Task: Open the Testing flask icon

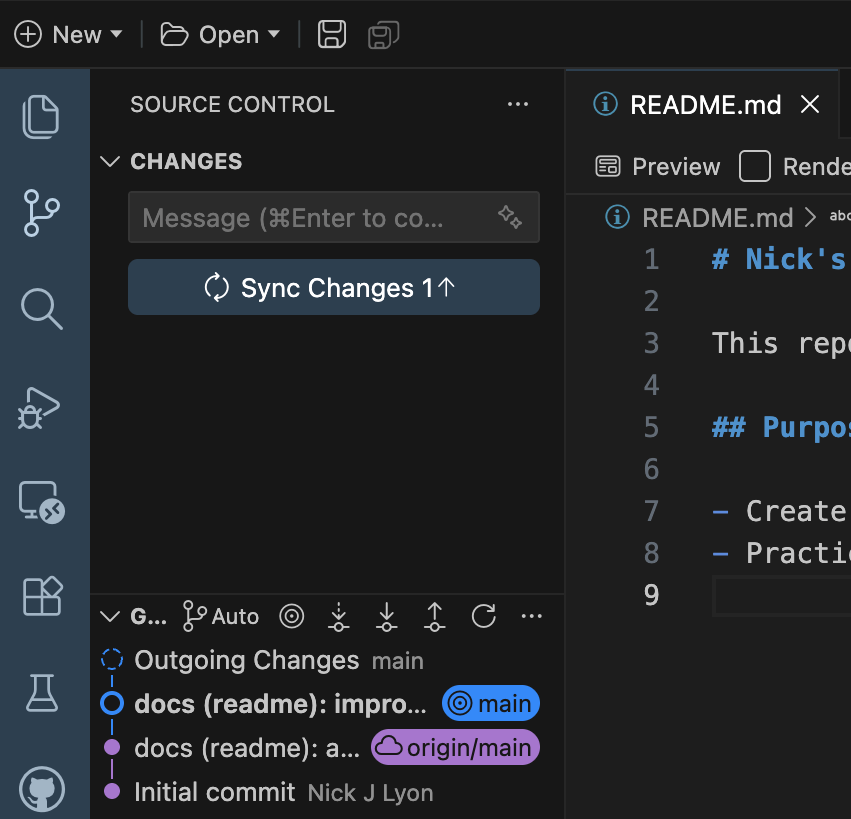Action: coord(42,692)
